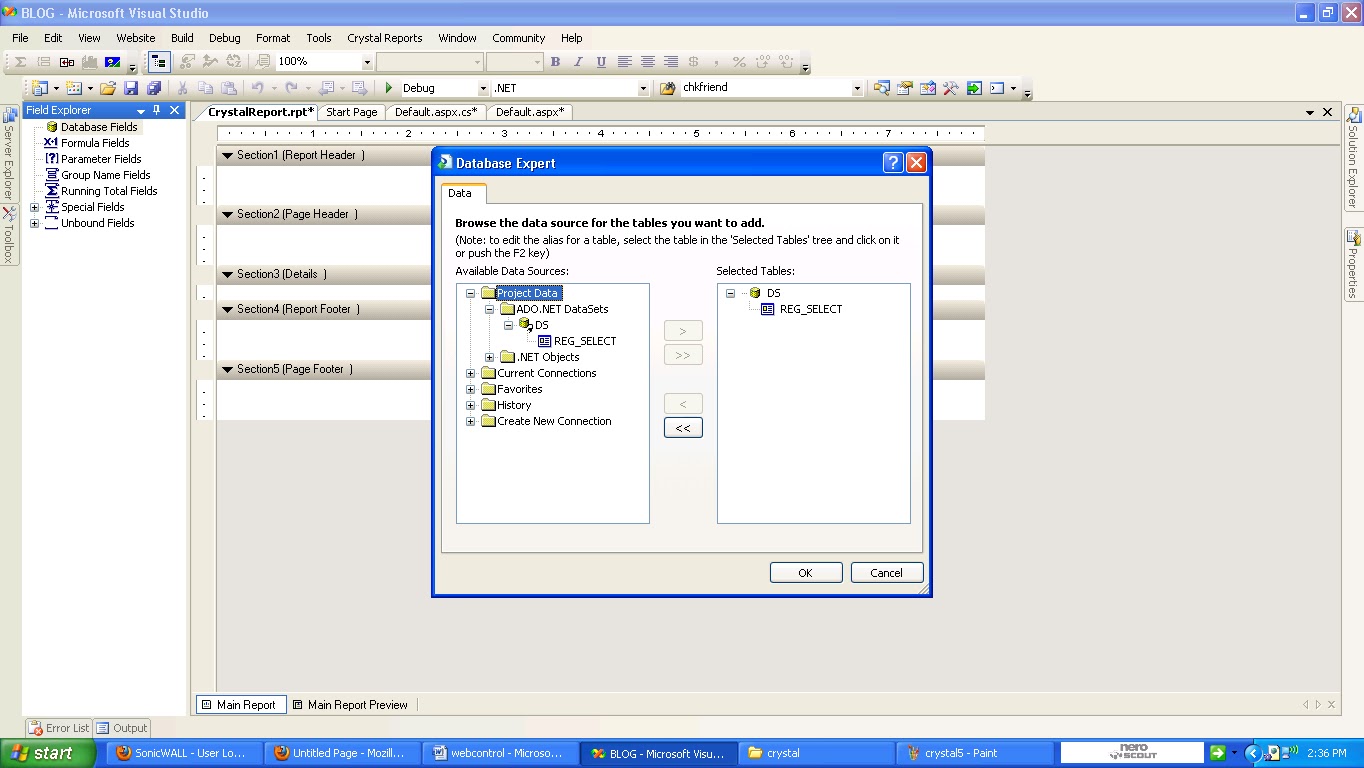1364x768 pixels.
Task: Click the Database Expert help question button
Action: point(893,162)
